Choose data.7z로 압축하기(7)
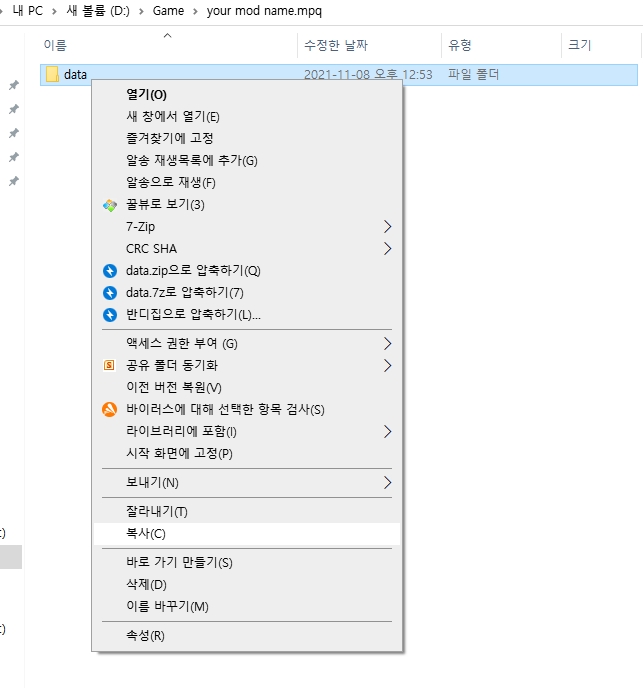This screenshot has height=688, width=643. (247, 293)
